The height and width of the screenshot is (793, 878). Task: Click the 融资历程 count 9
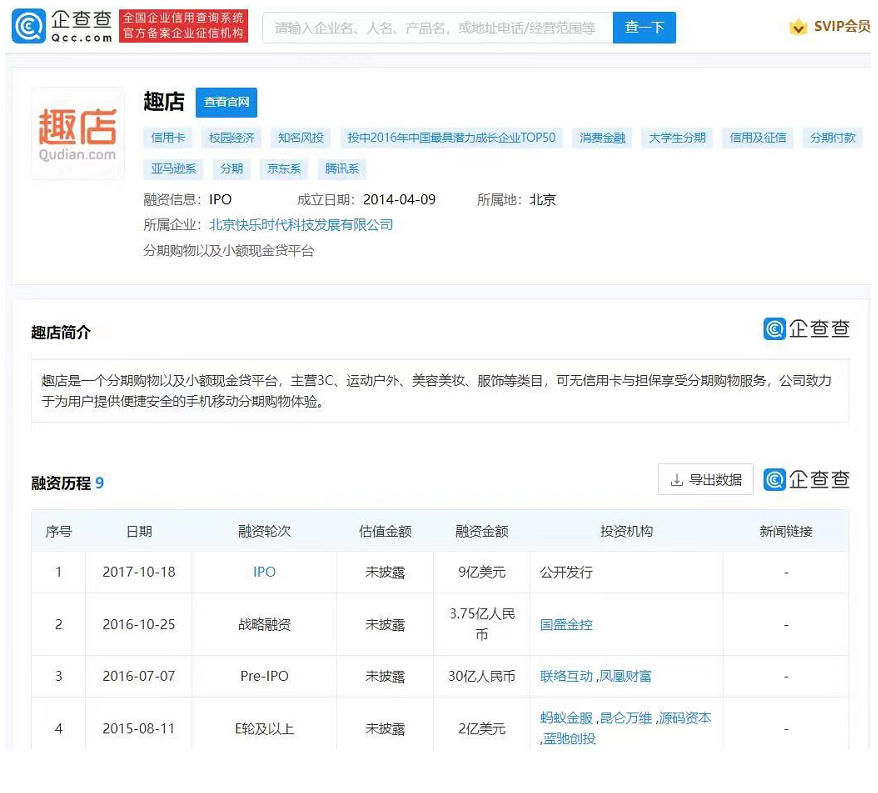[99, 483]
